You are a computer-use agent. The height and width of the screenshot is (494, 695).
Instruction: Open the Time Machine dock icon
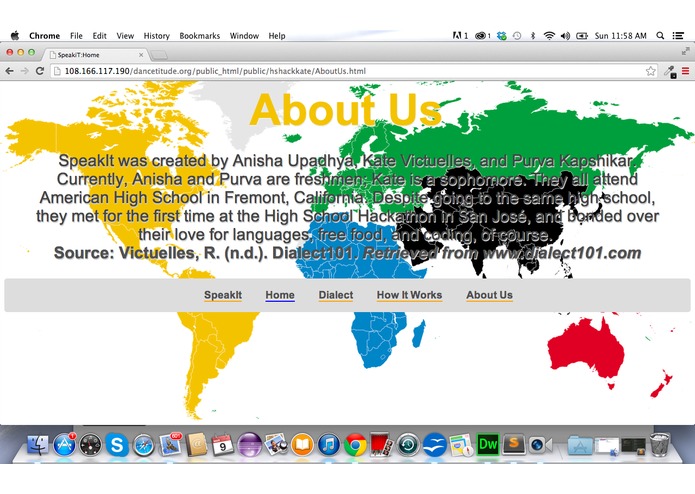(x=408, y=445)
